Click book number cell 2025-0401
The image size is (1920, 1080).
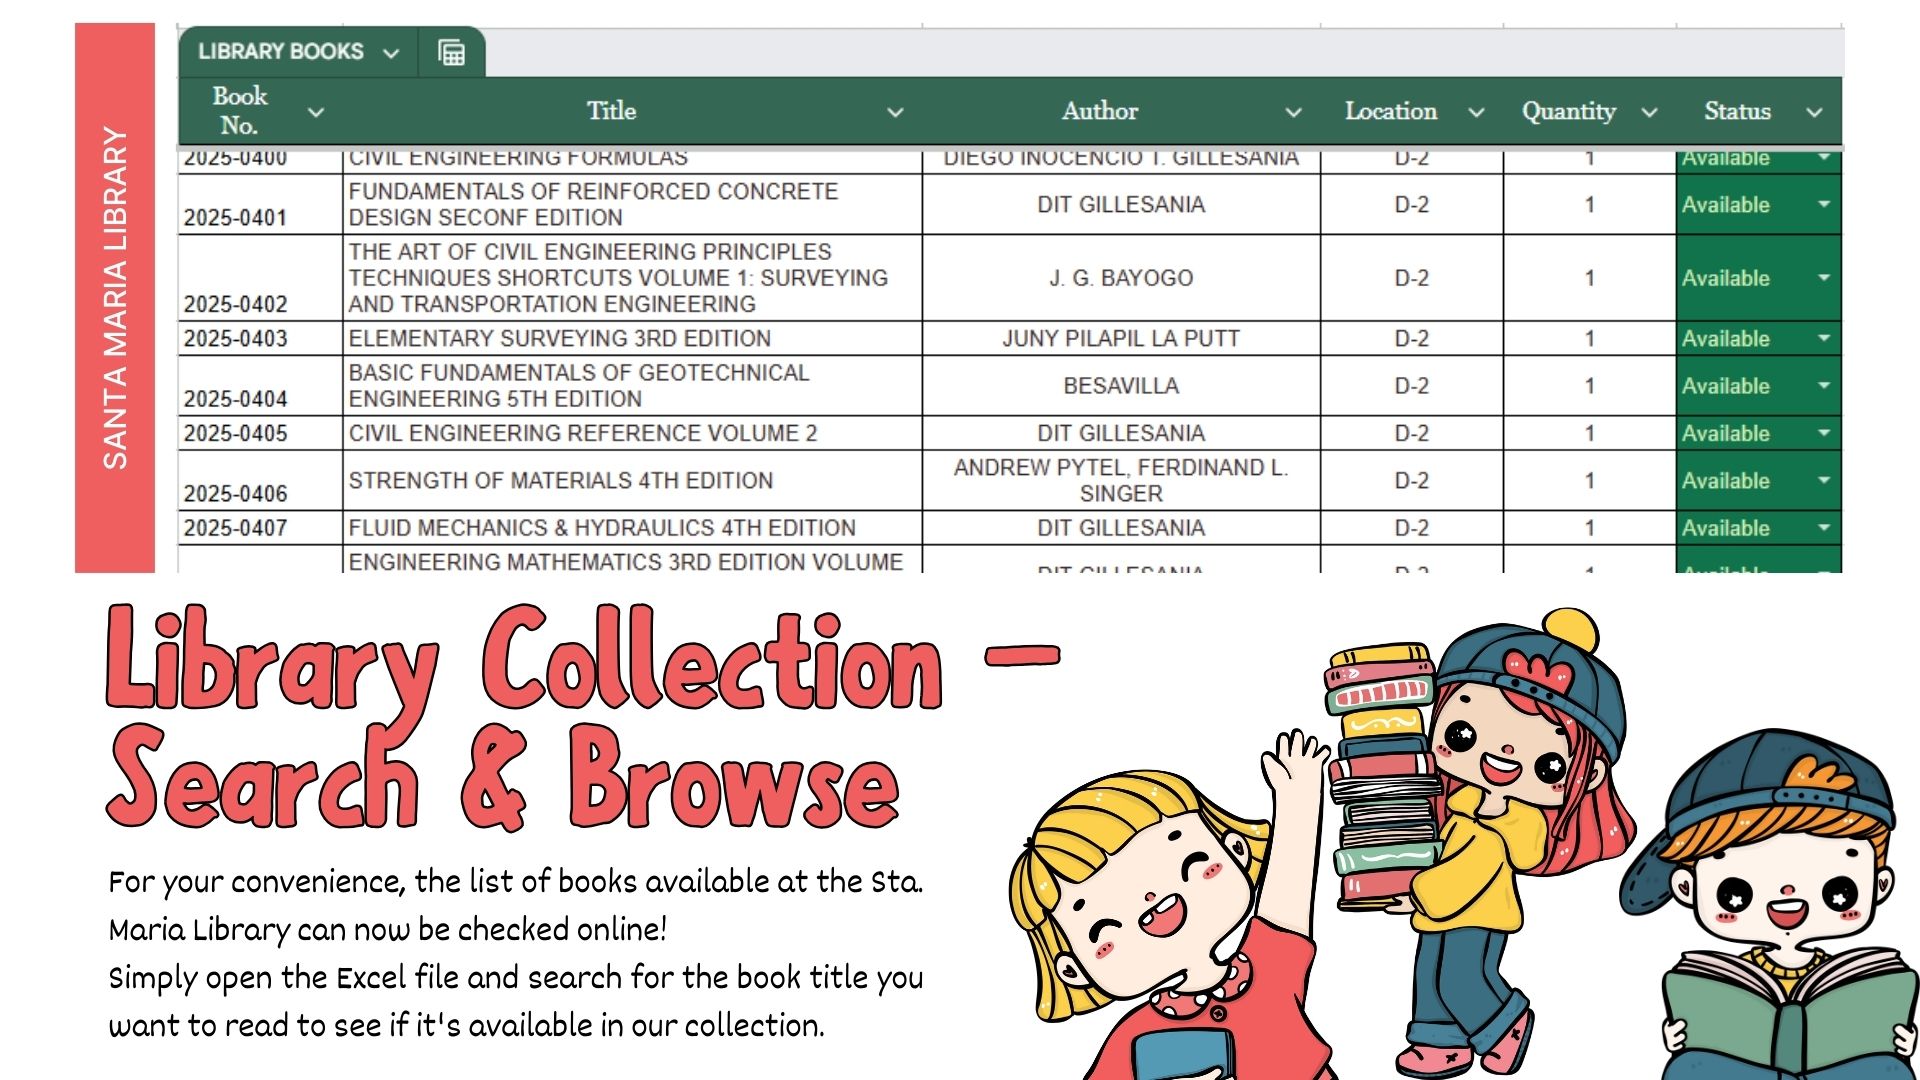pyautogui.click(x=260, y=205)
